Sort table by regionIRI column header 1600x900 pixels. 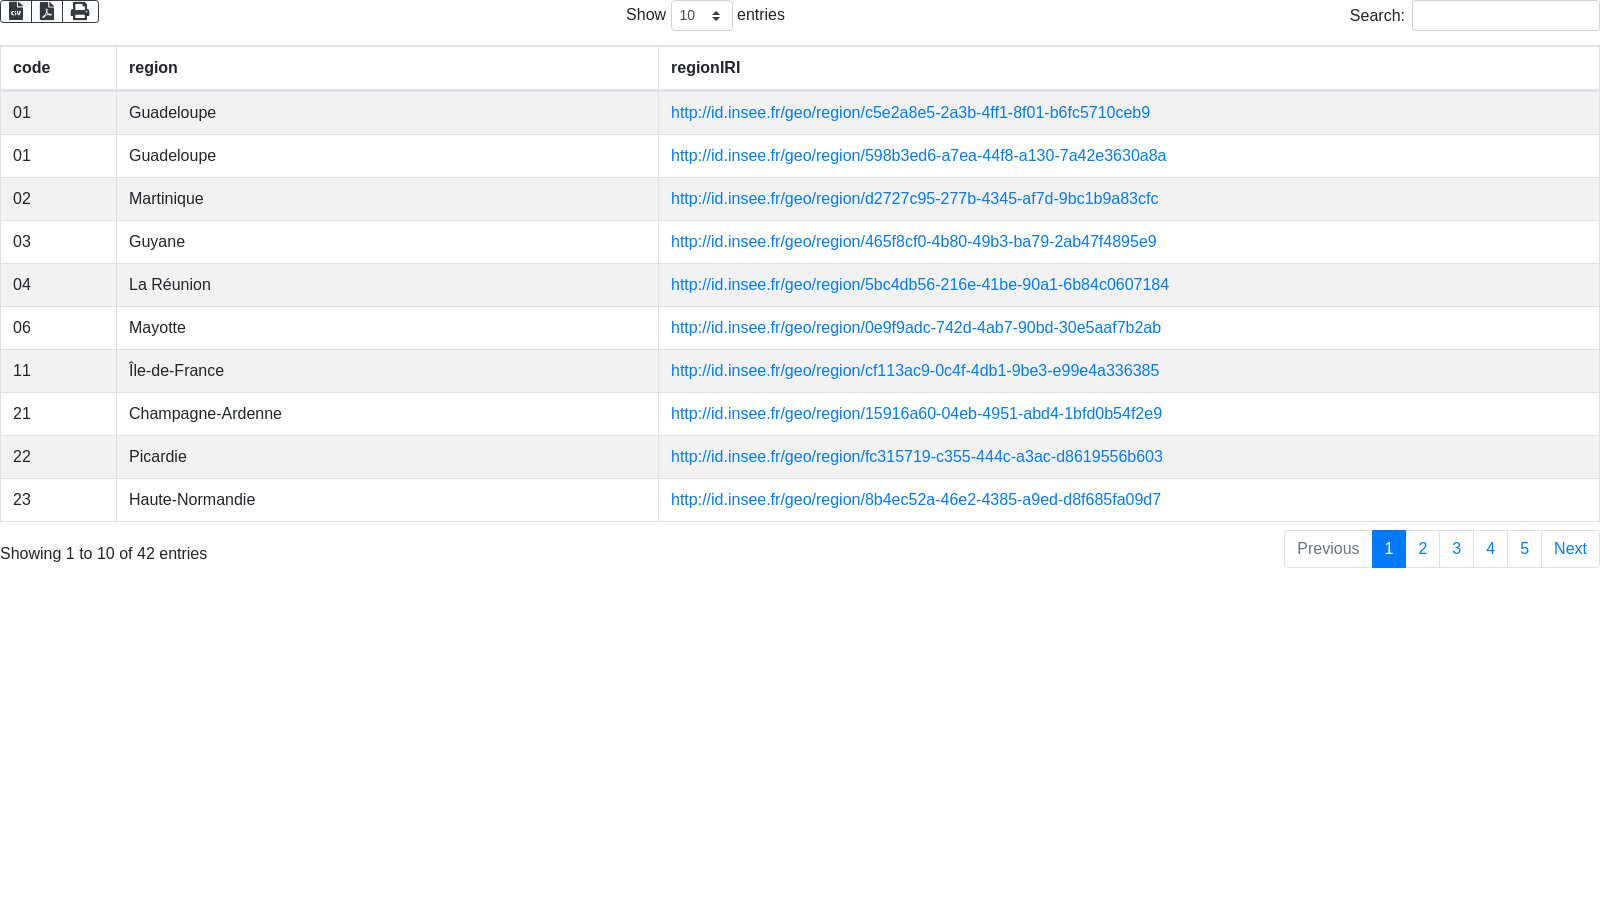pyautogui.click(x=705, y=68)
